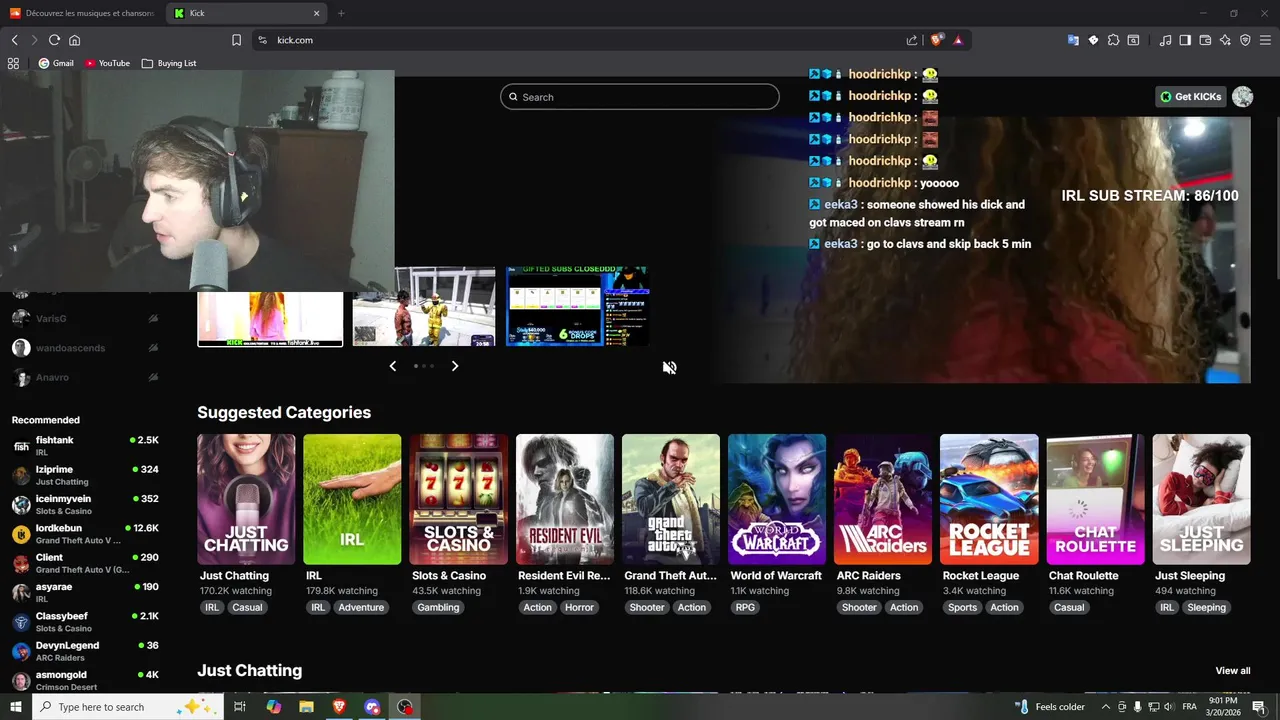Open offline followed channel VarisG

click(85, 318)
